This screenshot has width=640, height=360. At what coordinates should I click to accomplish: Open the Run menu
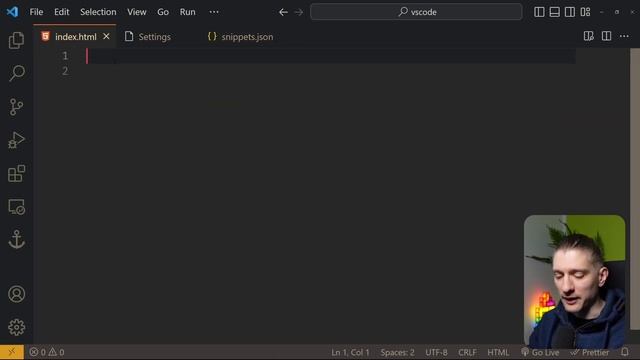[187, 12]
